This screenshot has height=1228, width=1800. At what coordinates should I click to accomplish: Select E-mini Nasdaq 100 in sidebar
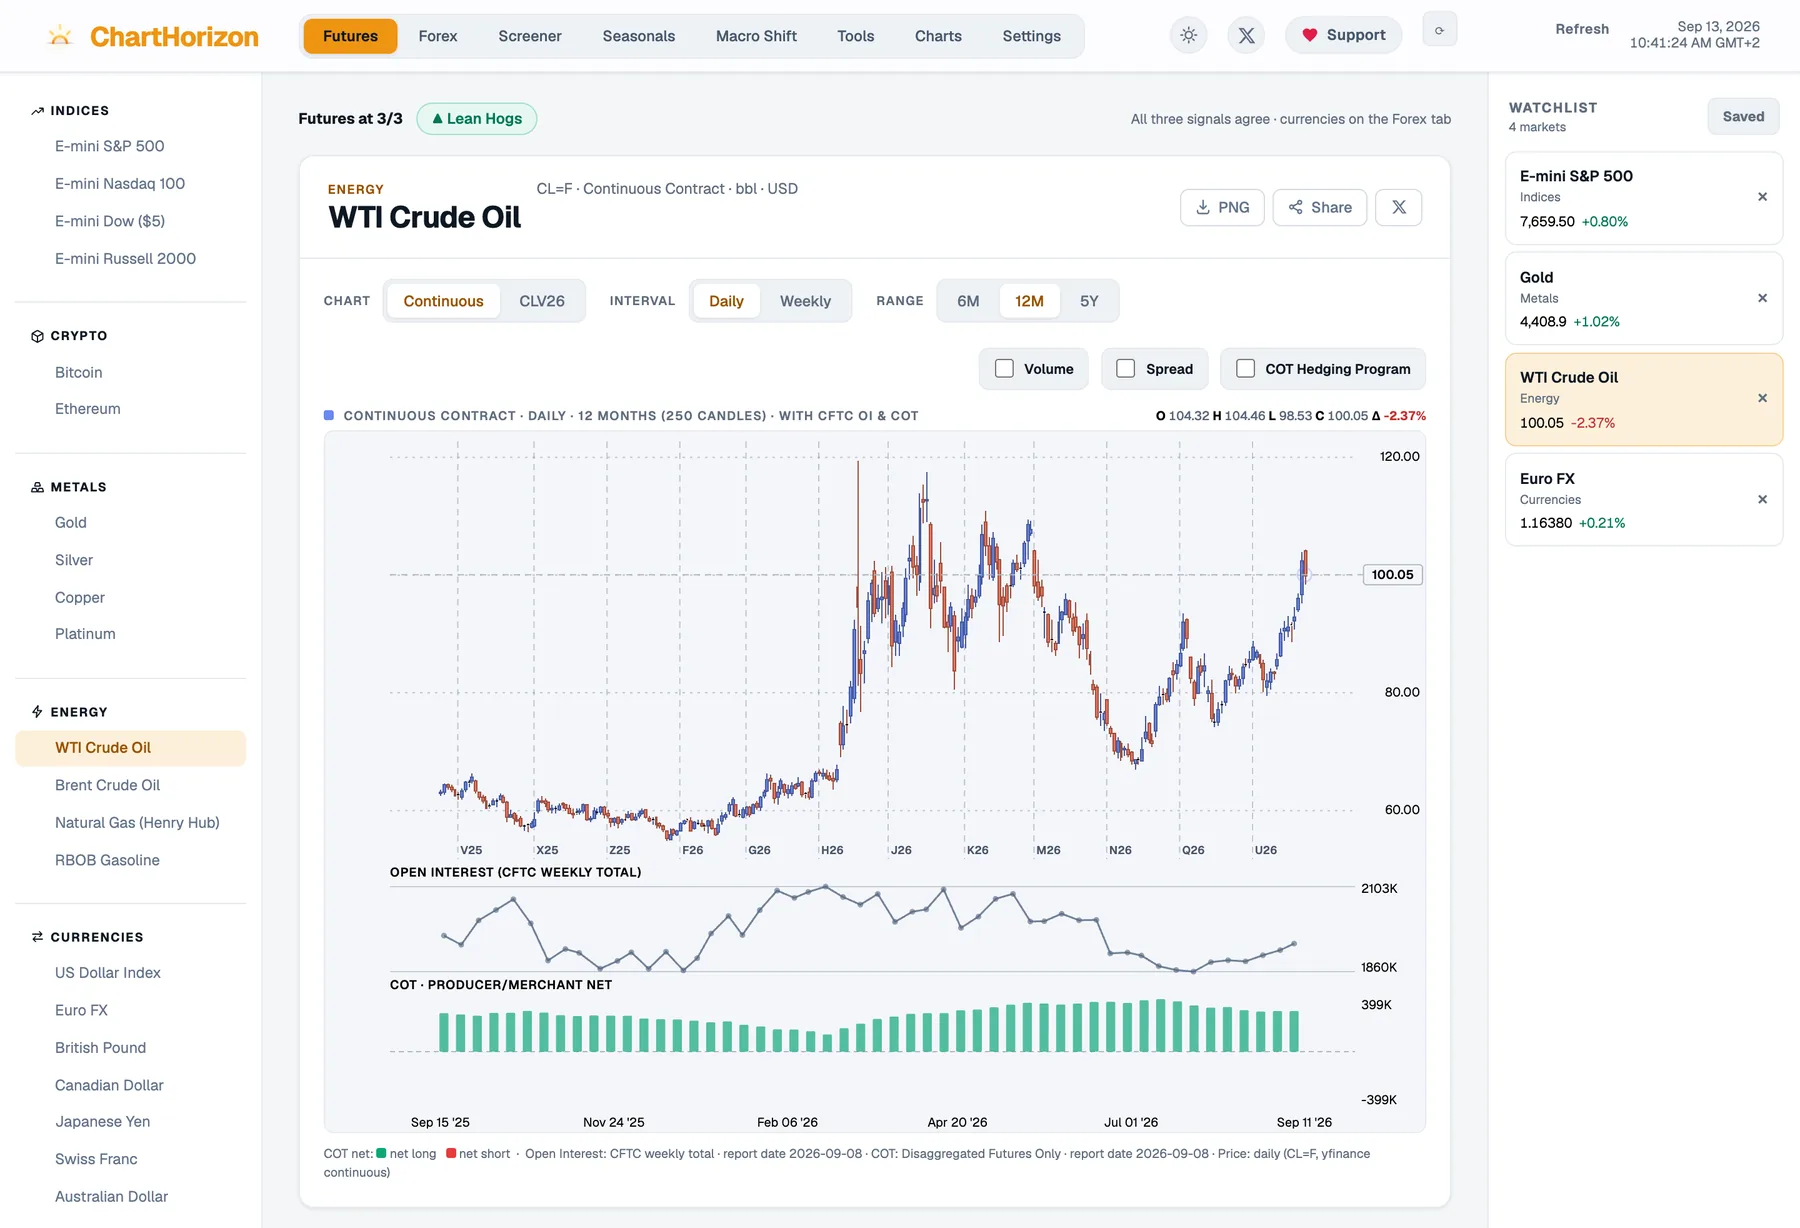pos(130,184)
